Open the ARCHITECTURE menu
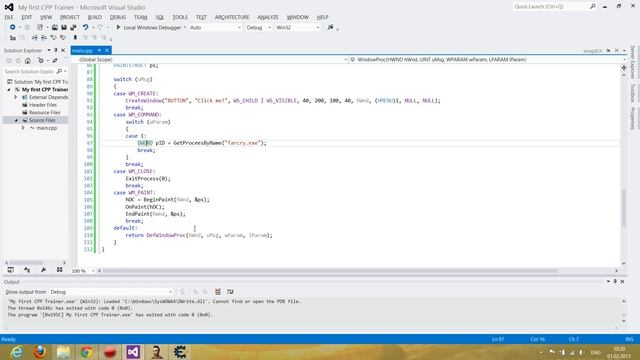This screenshot has width=640, height=360. tap(232, 17)
